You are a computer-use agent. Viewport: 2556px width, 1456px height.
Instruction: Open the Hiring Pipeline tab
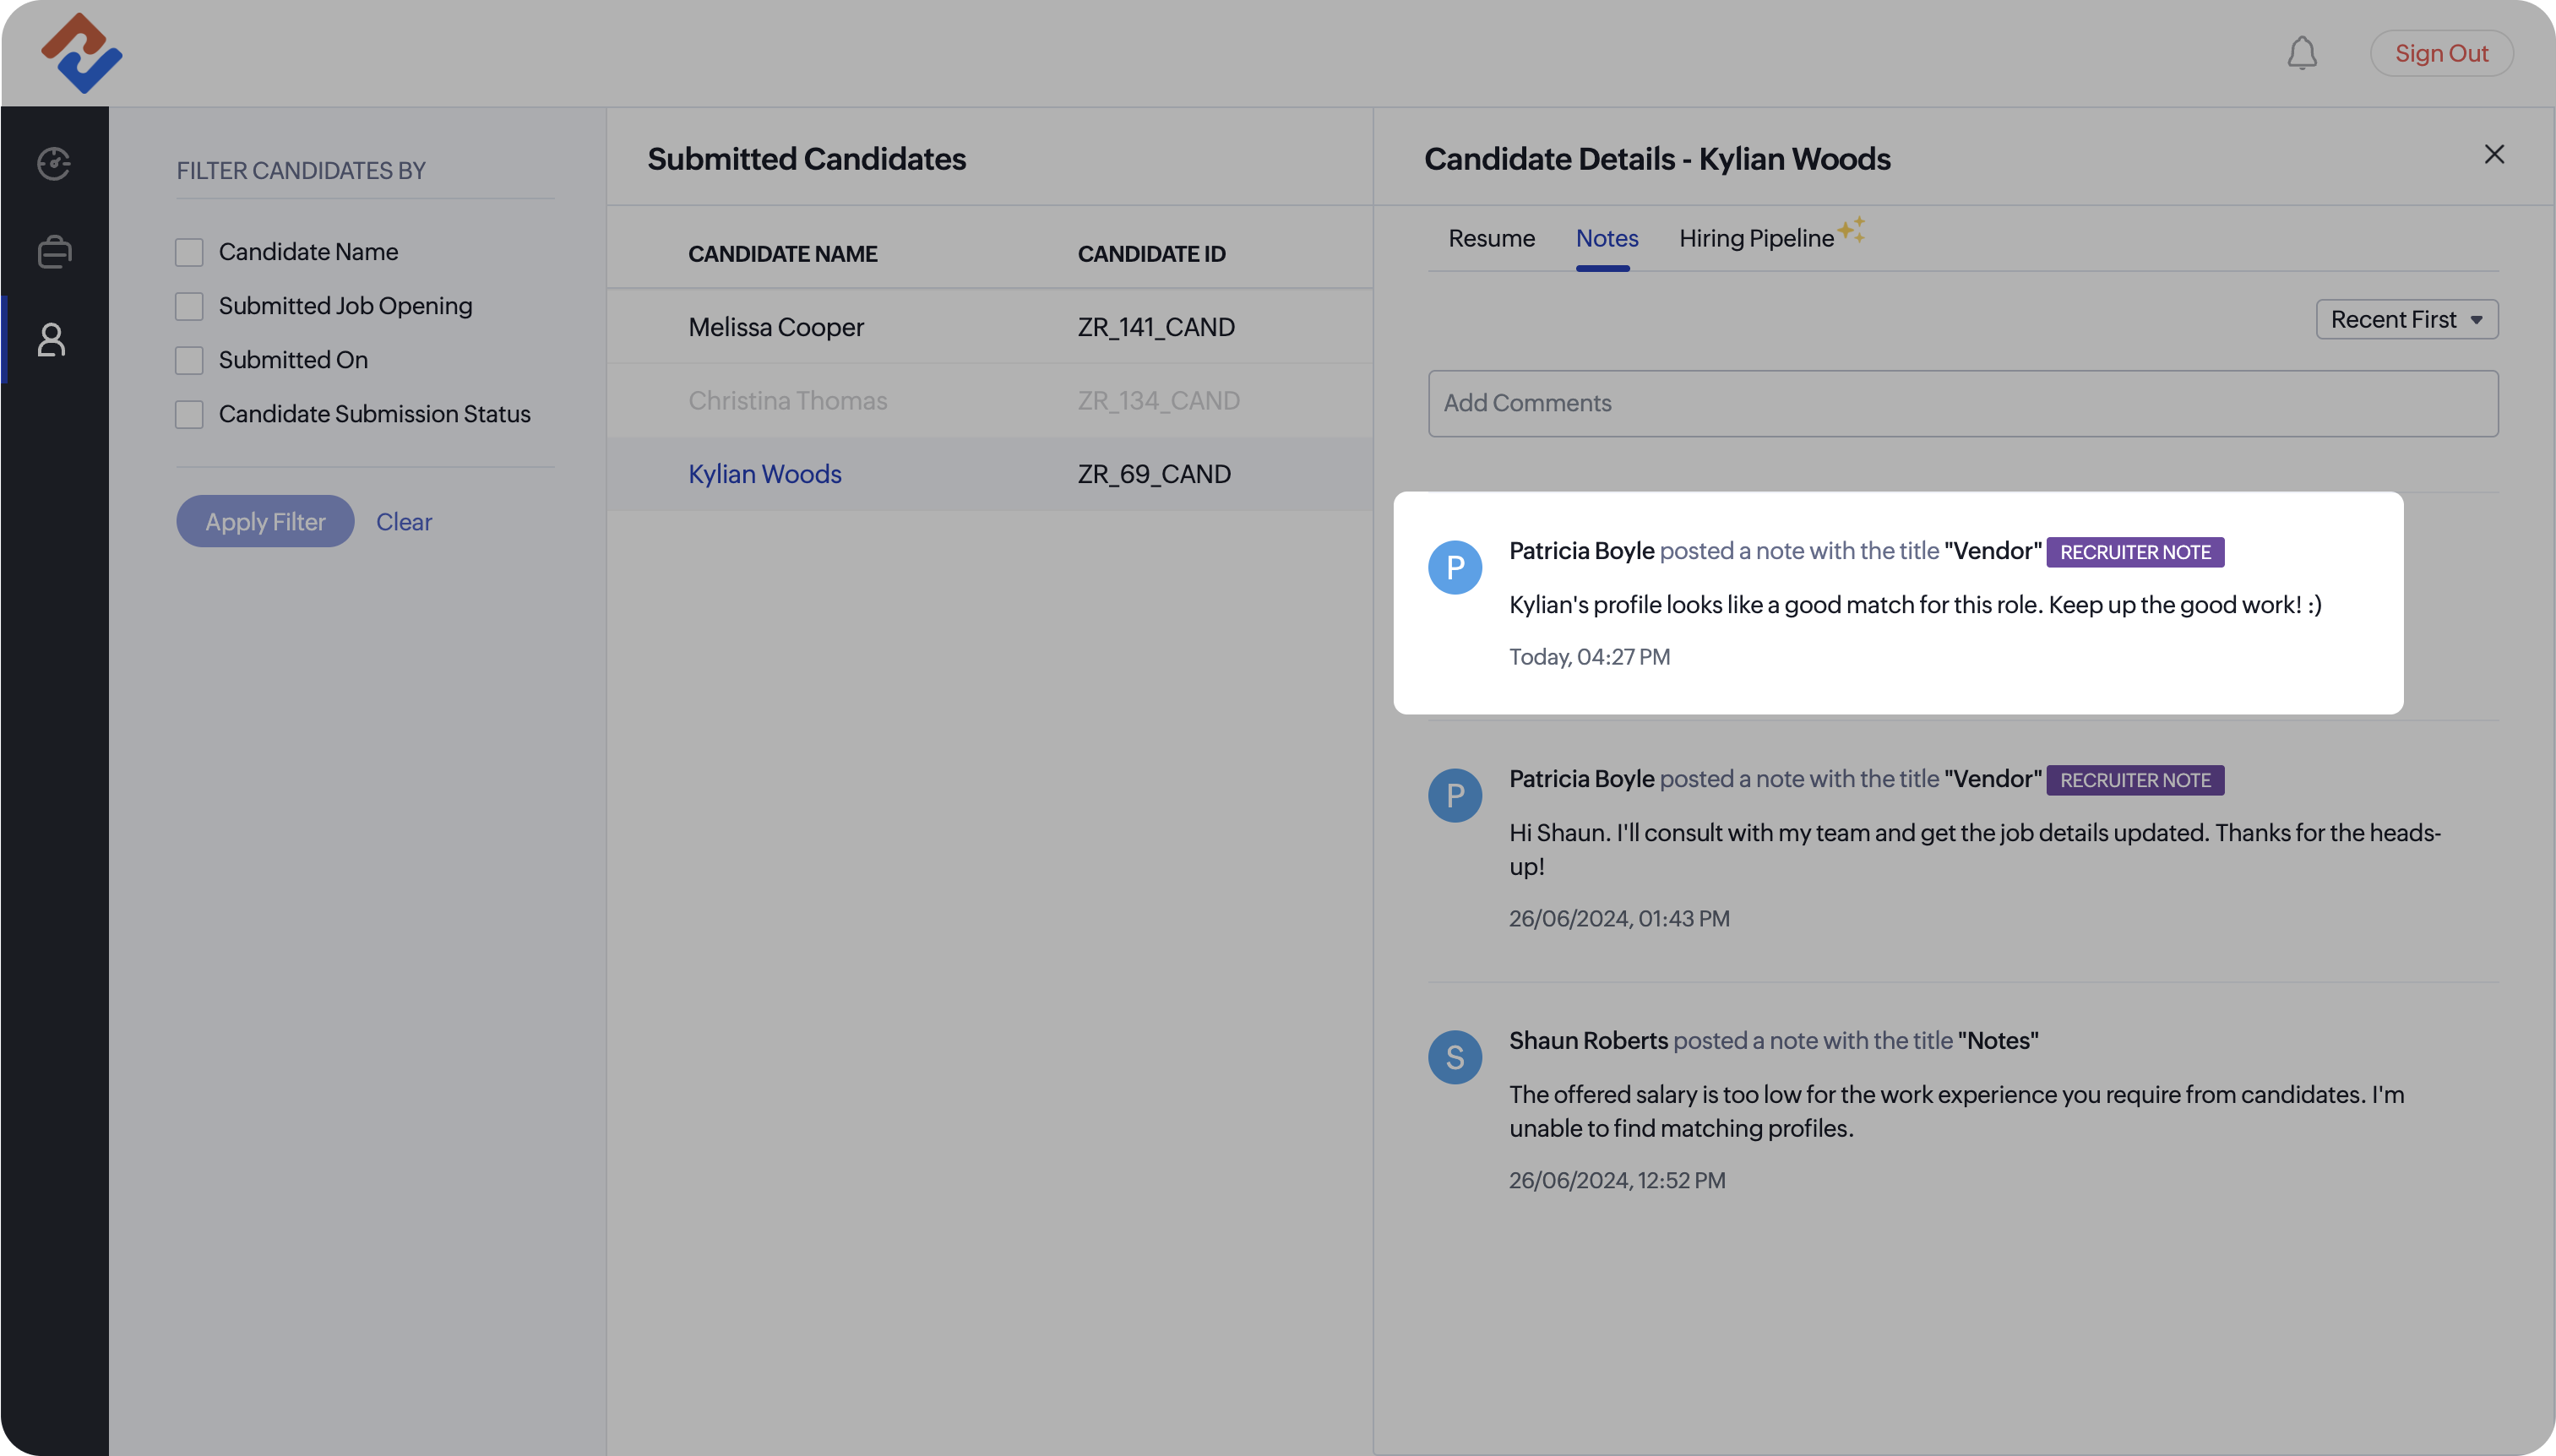tap(1756, 239)
